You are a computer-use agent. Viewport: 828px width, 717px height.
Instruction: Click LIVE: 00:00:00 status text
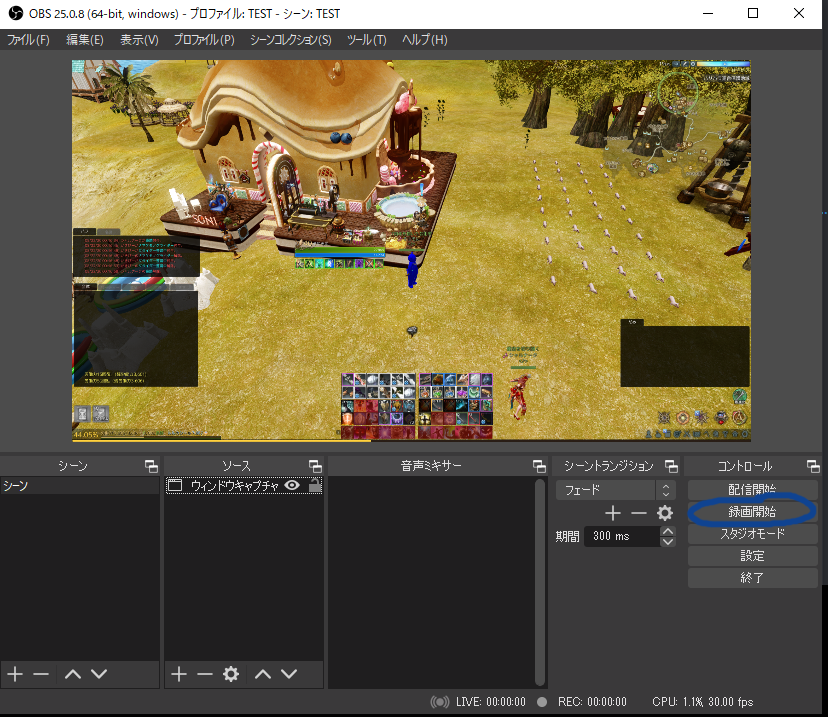point(491,702)
